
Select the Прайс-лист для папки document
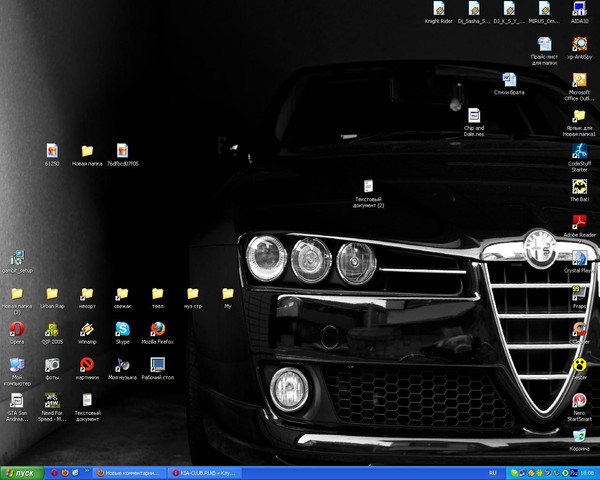click(544, 44)
